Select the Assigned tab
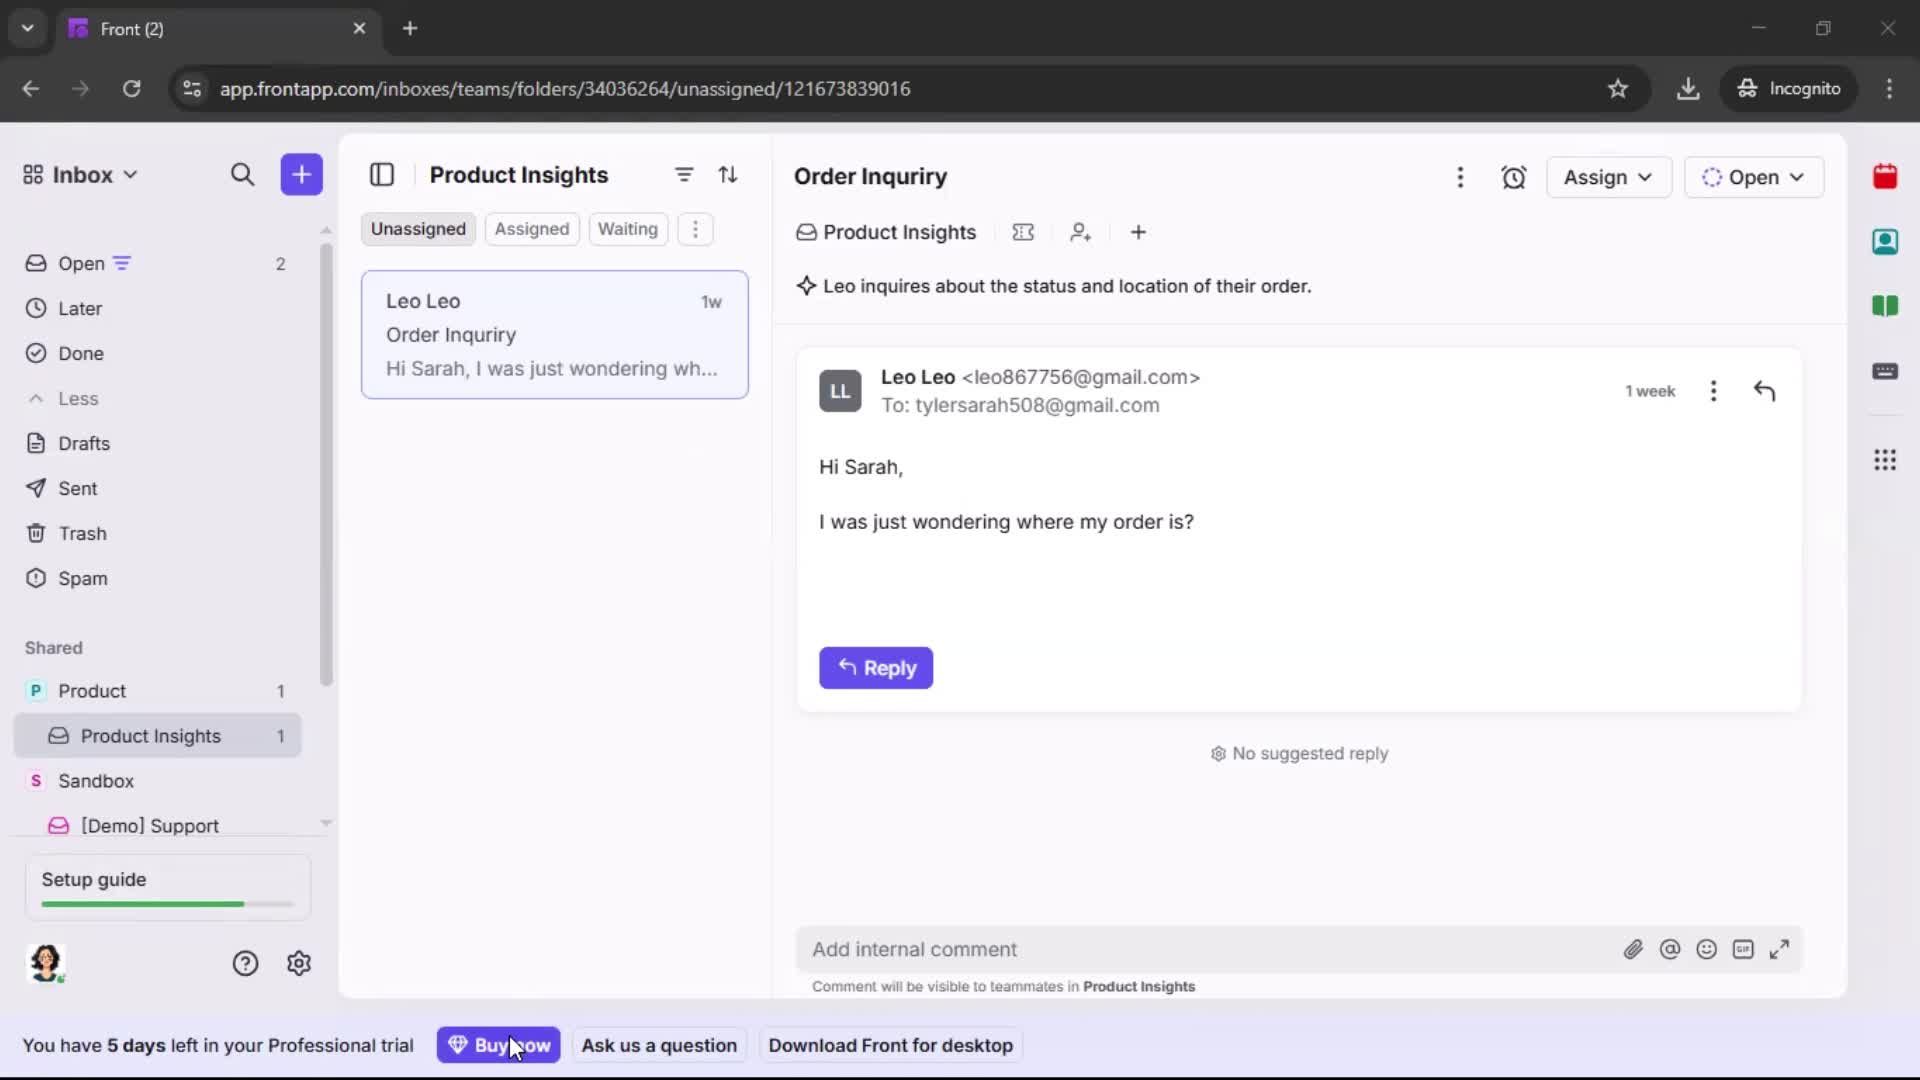1920x1080 pixels. (532, 229)
